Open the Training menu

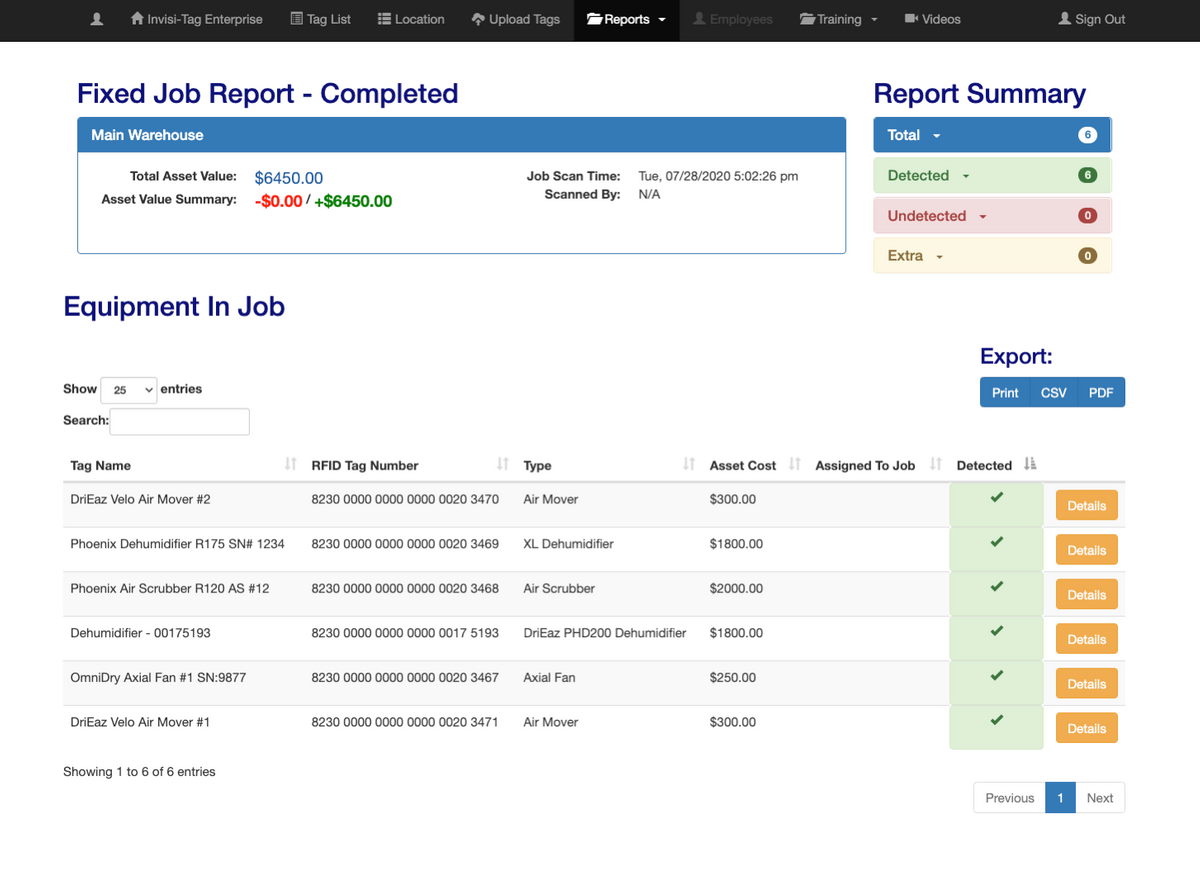click(x=838, y=19)
